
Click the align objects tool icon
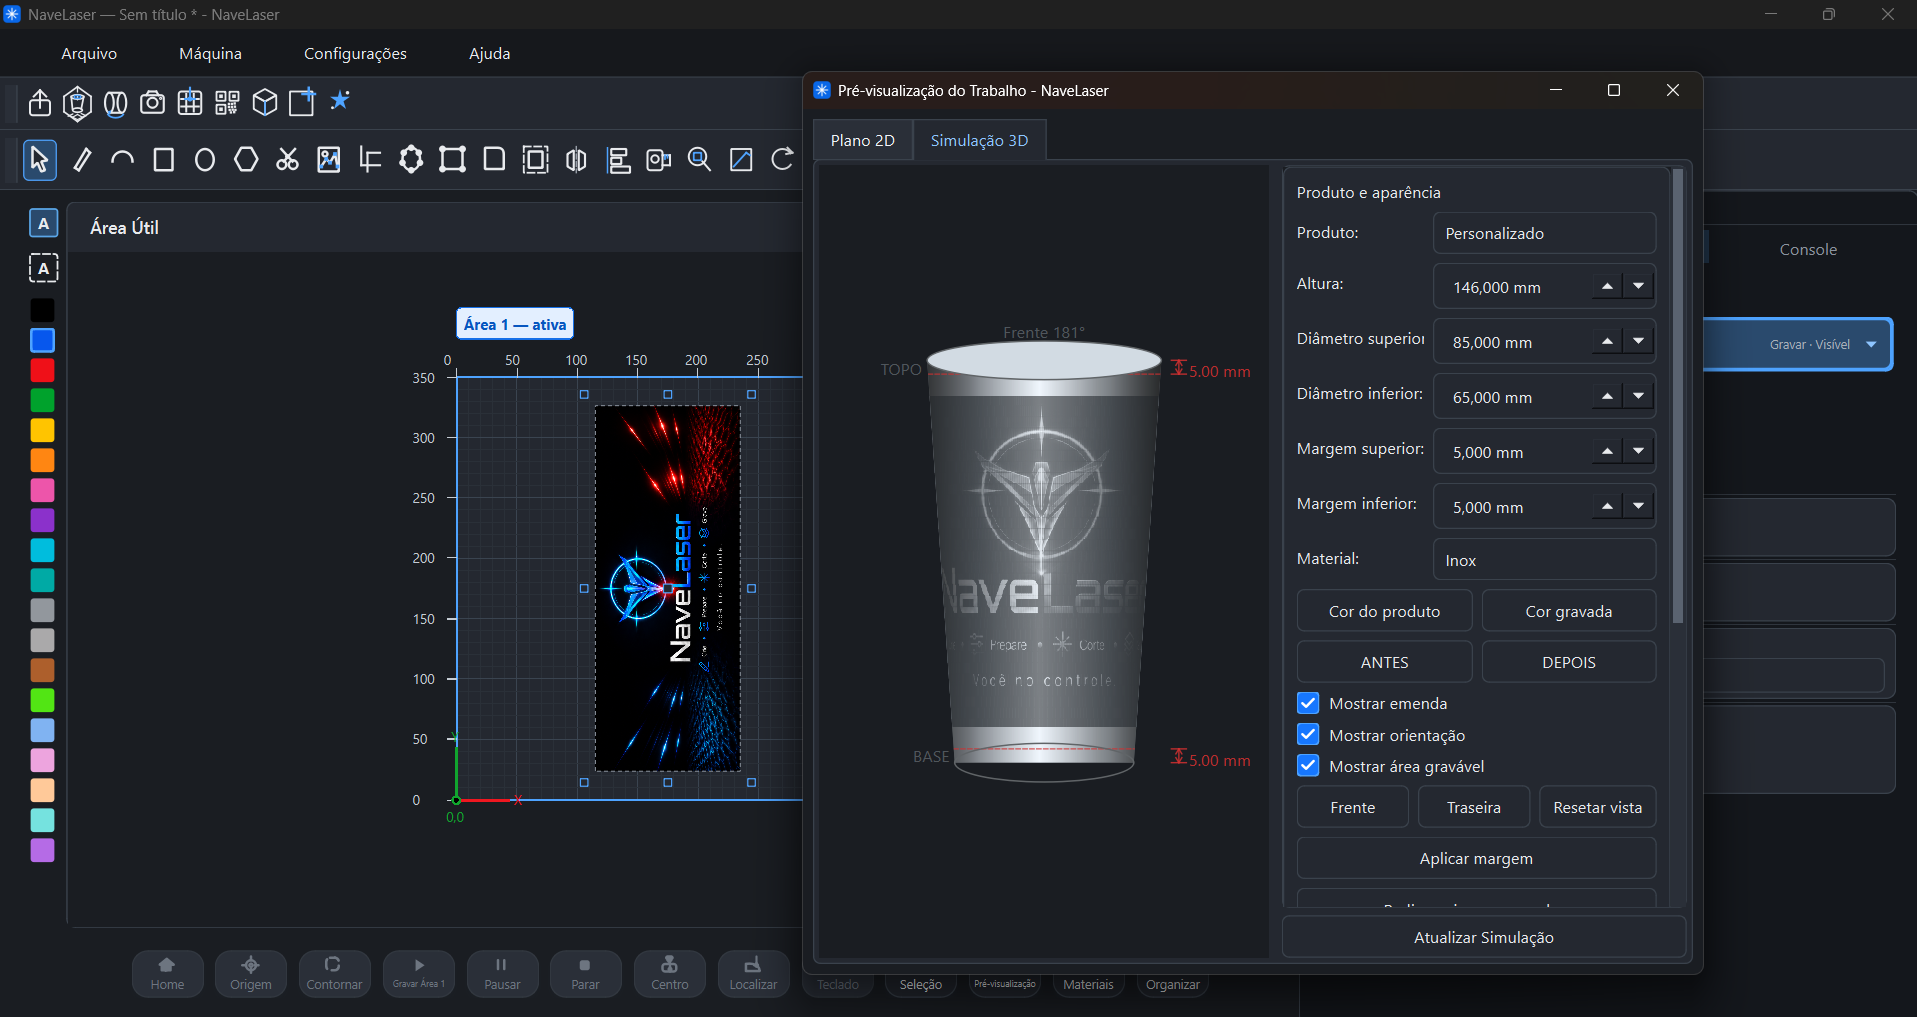point(619,160)
